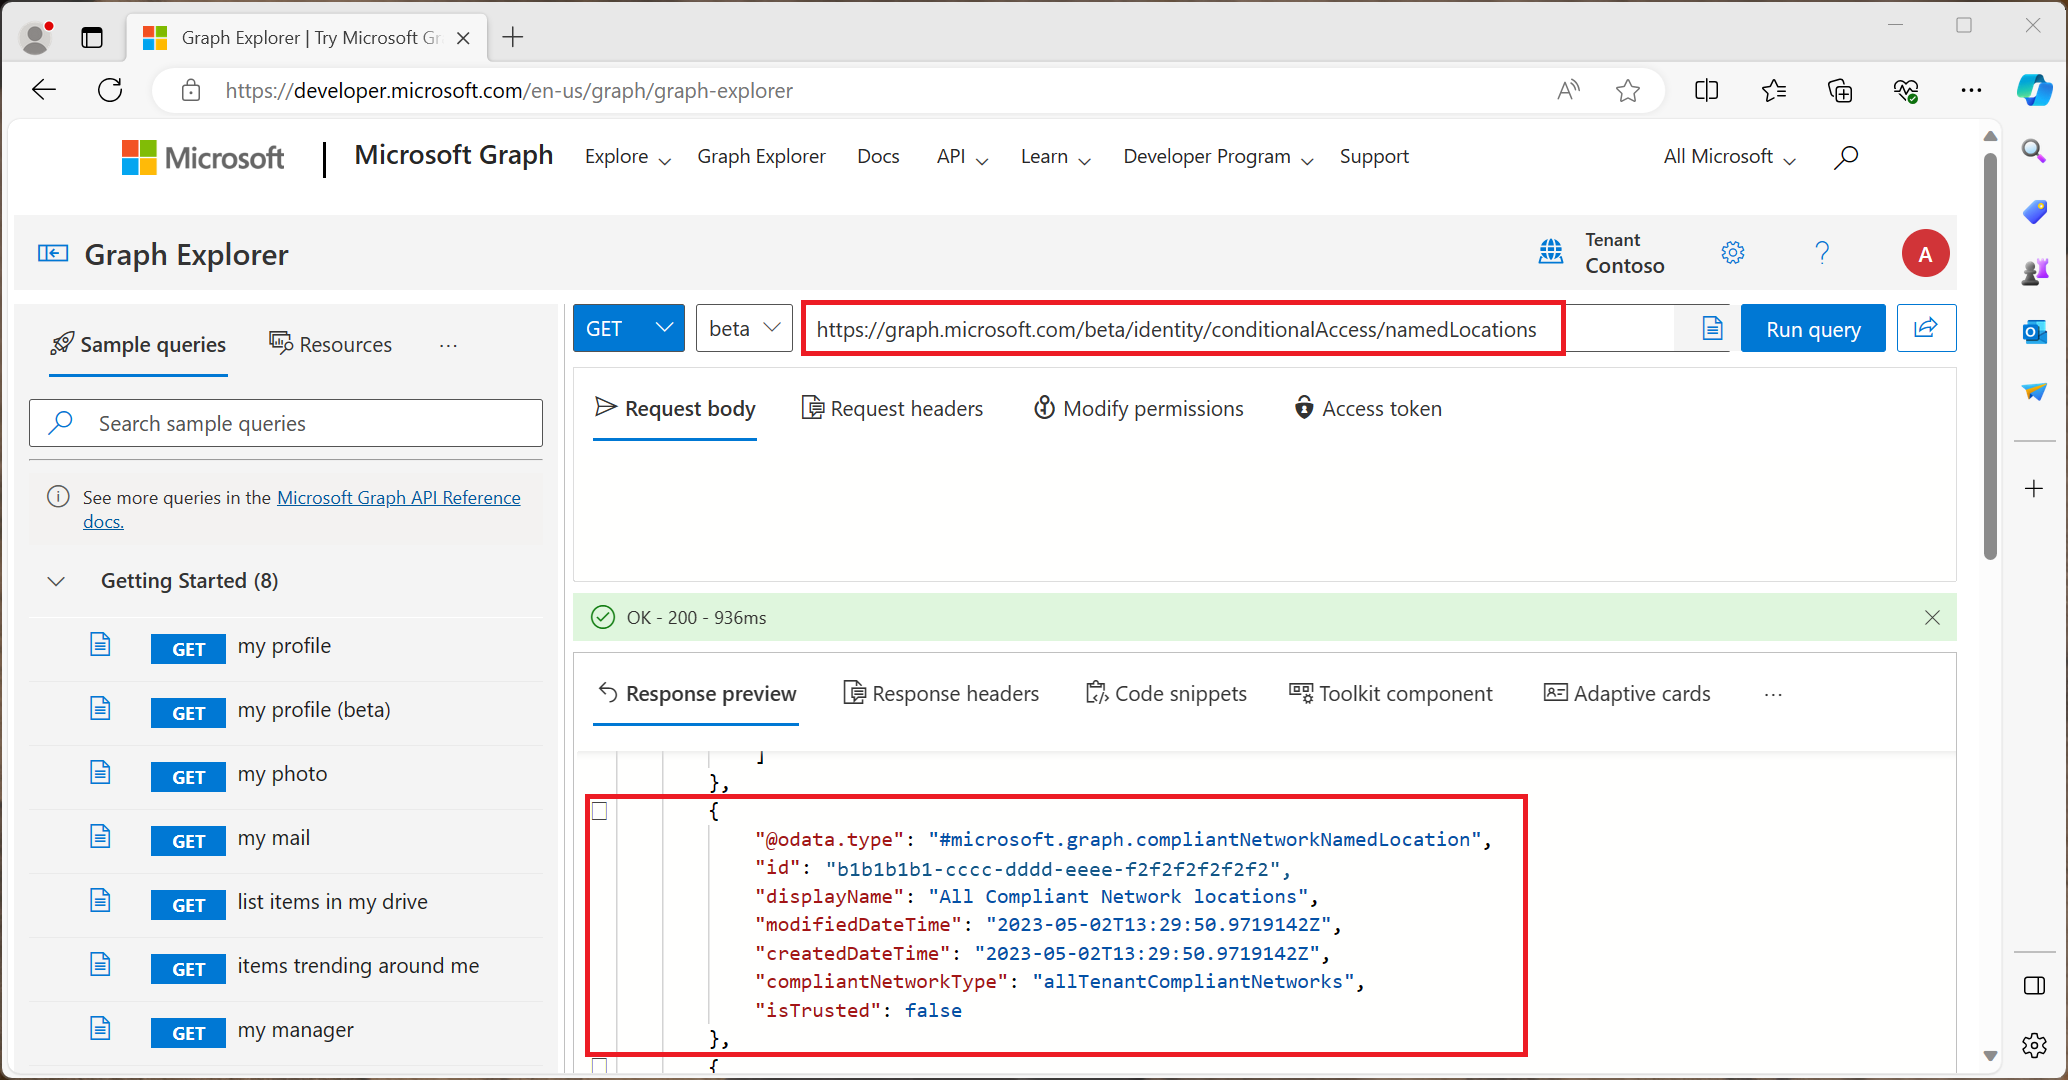
Task: Click the namedLocations URL input field
Action: 1179,329
